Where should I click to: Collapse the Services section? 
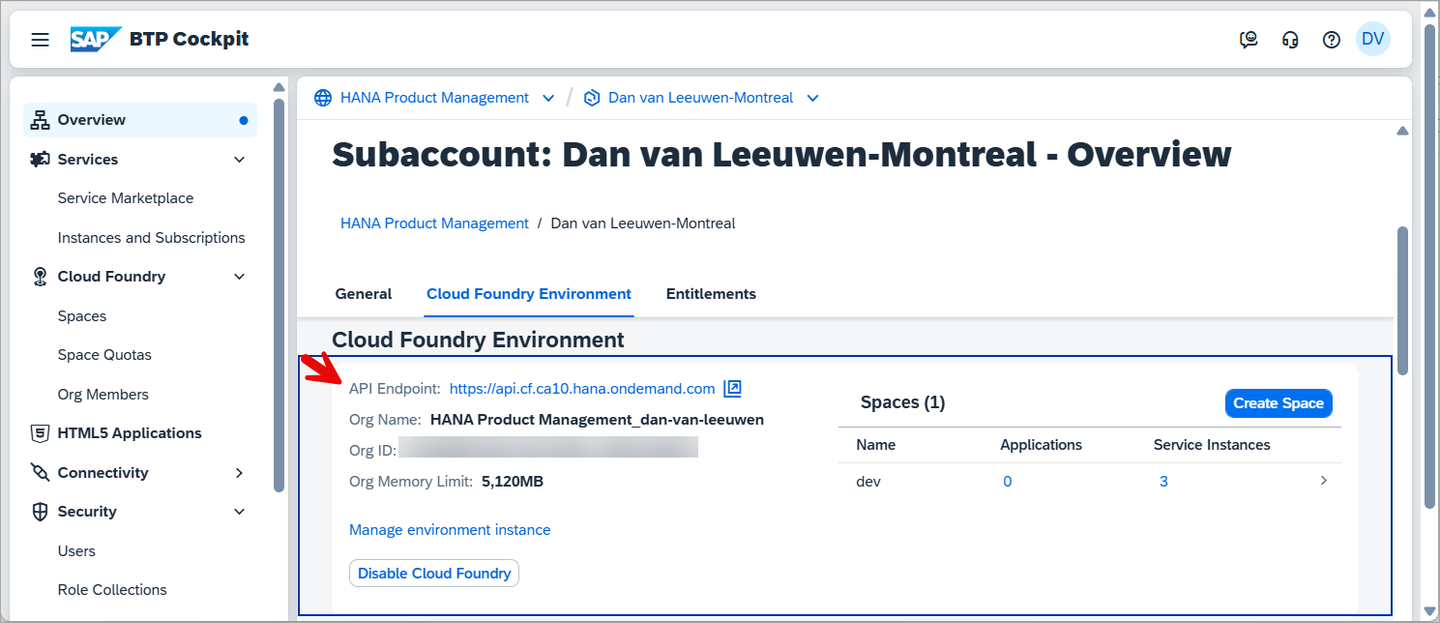(239, 159)
